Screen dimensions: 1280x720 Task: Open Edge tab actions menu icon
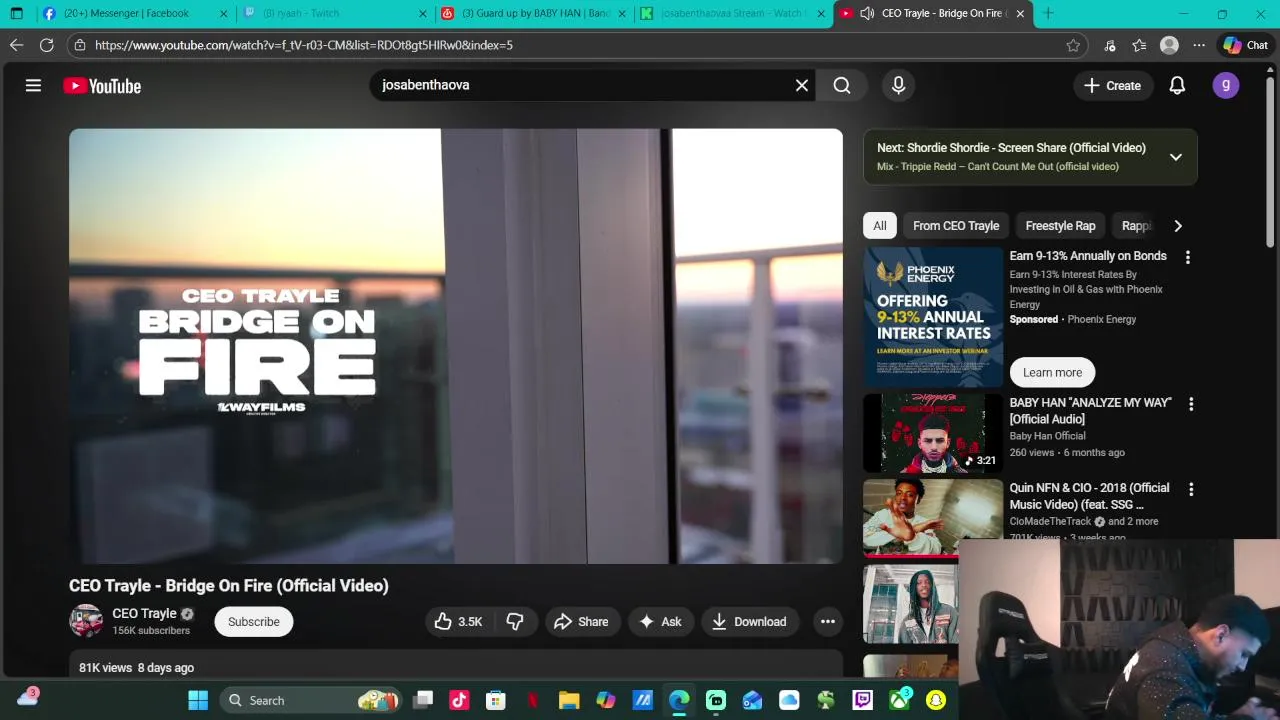[16, 13]
